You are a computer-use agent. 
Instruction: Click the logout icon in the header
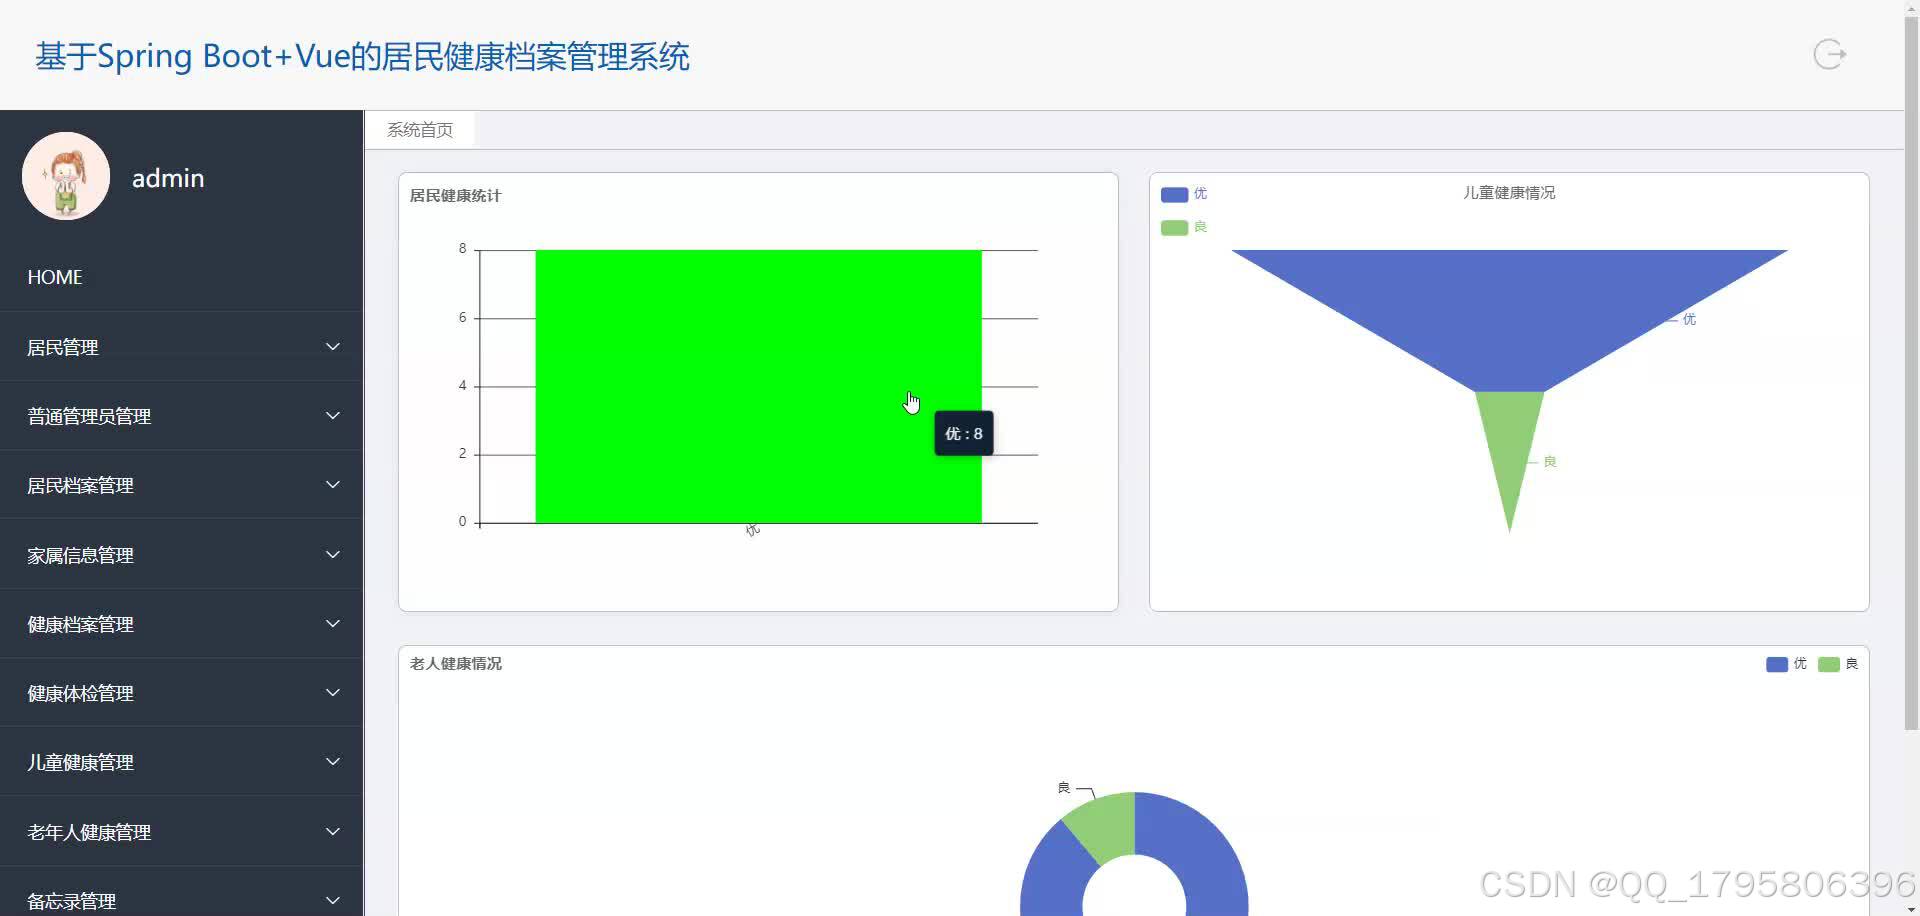tap(1829, 55)
